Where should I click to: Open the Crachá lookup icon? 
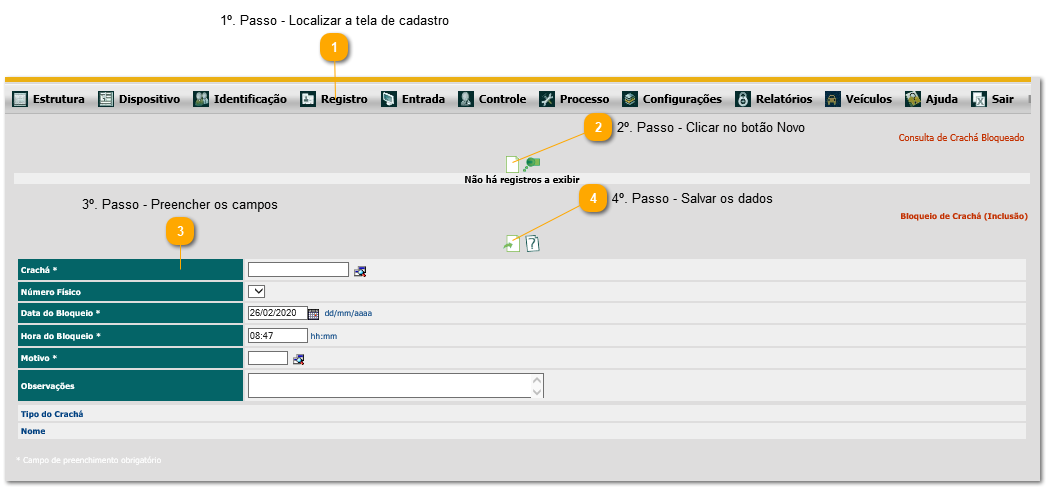coord(360,270)
